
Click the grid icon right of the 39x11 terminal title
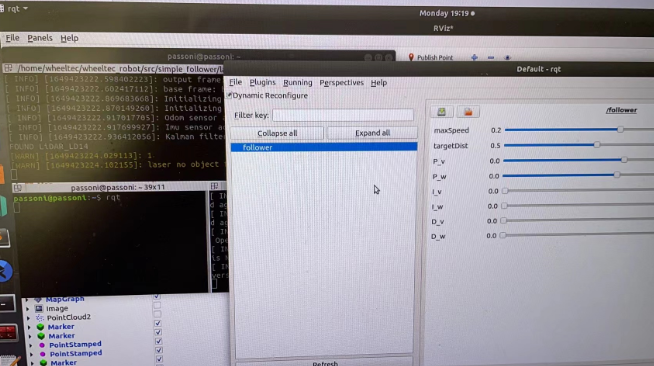click(214, 186)
